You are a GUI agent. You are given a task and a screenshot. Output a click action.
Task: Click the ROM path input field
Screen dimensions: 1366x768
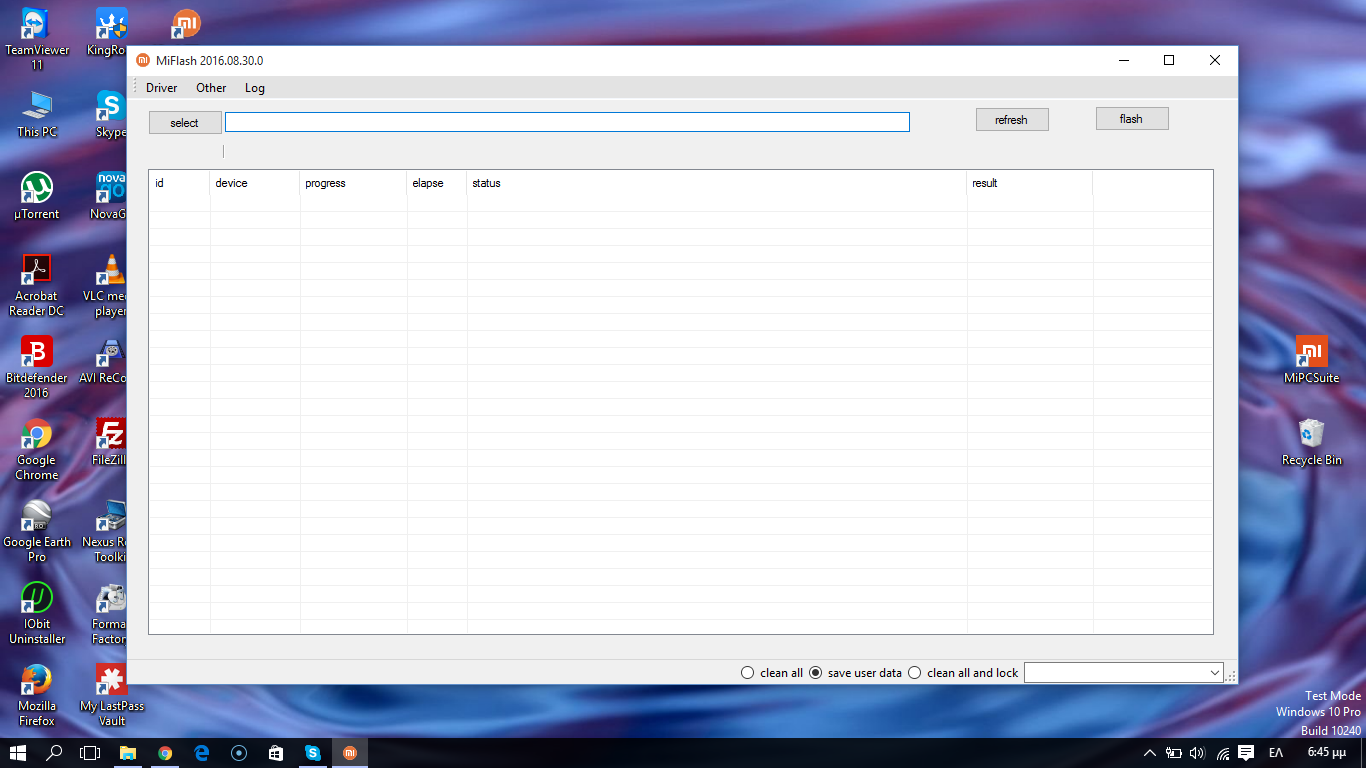click(x=567, y=122)
